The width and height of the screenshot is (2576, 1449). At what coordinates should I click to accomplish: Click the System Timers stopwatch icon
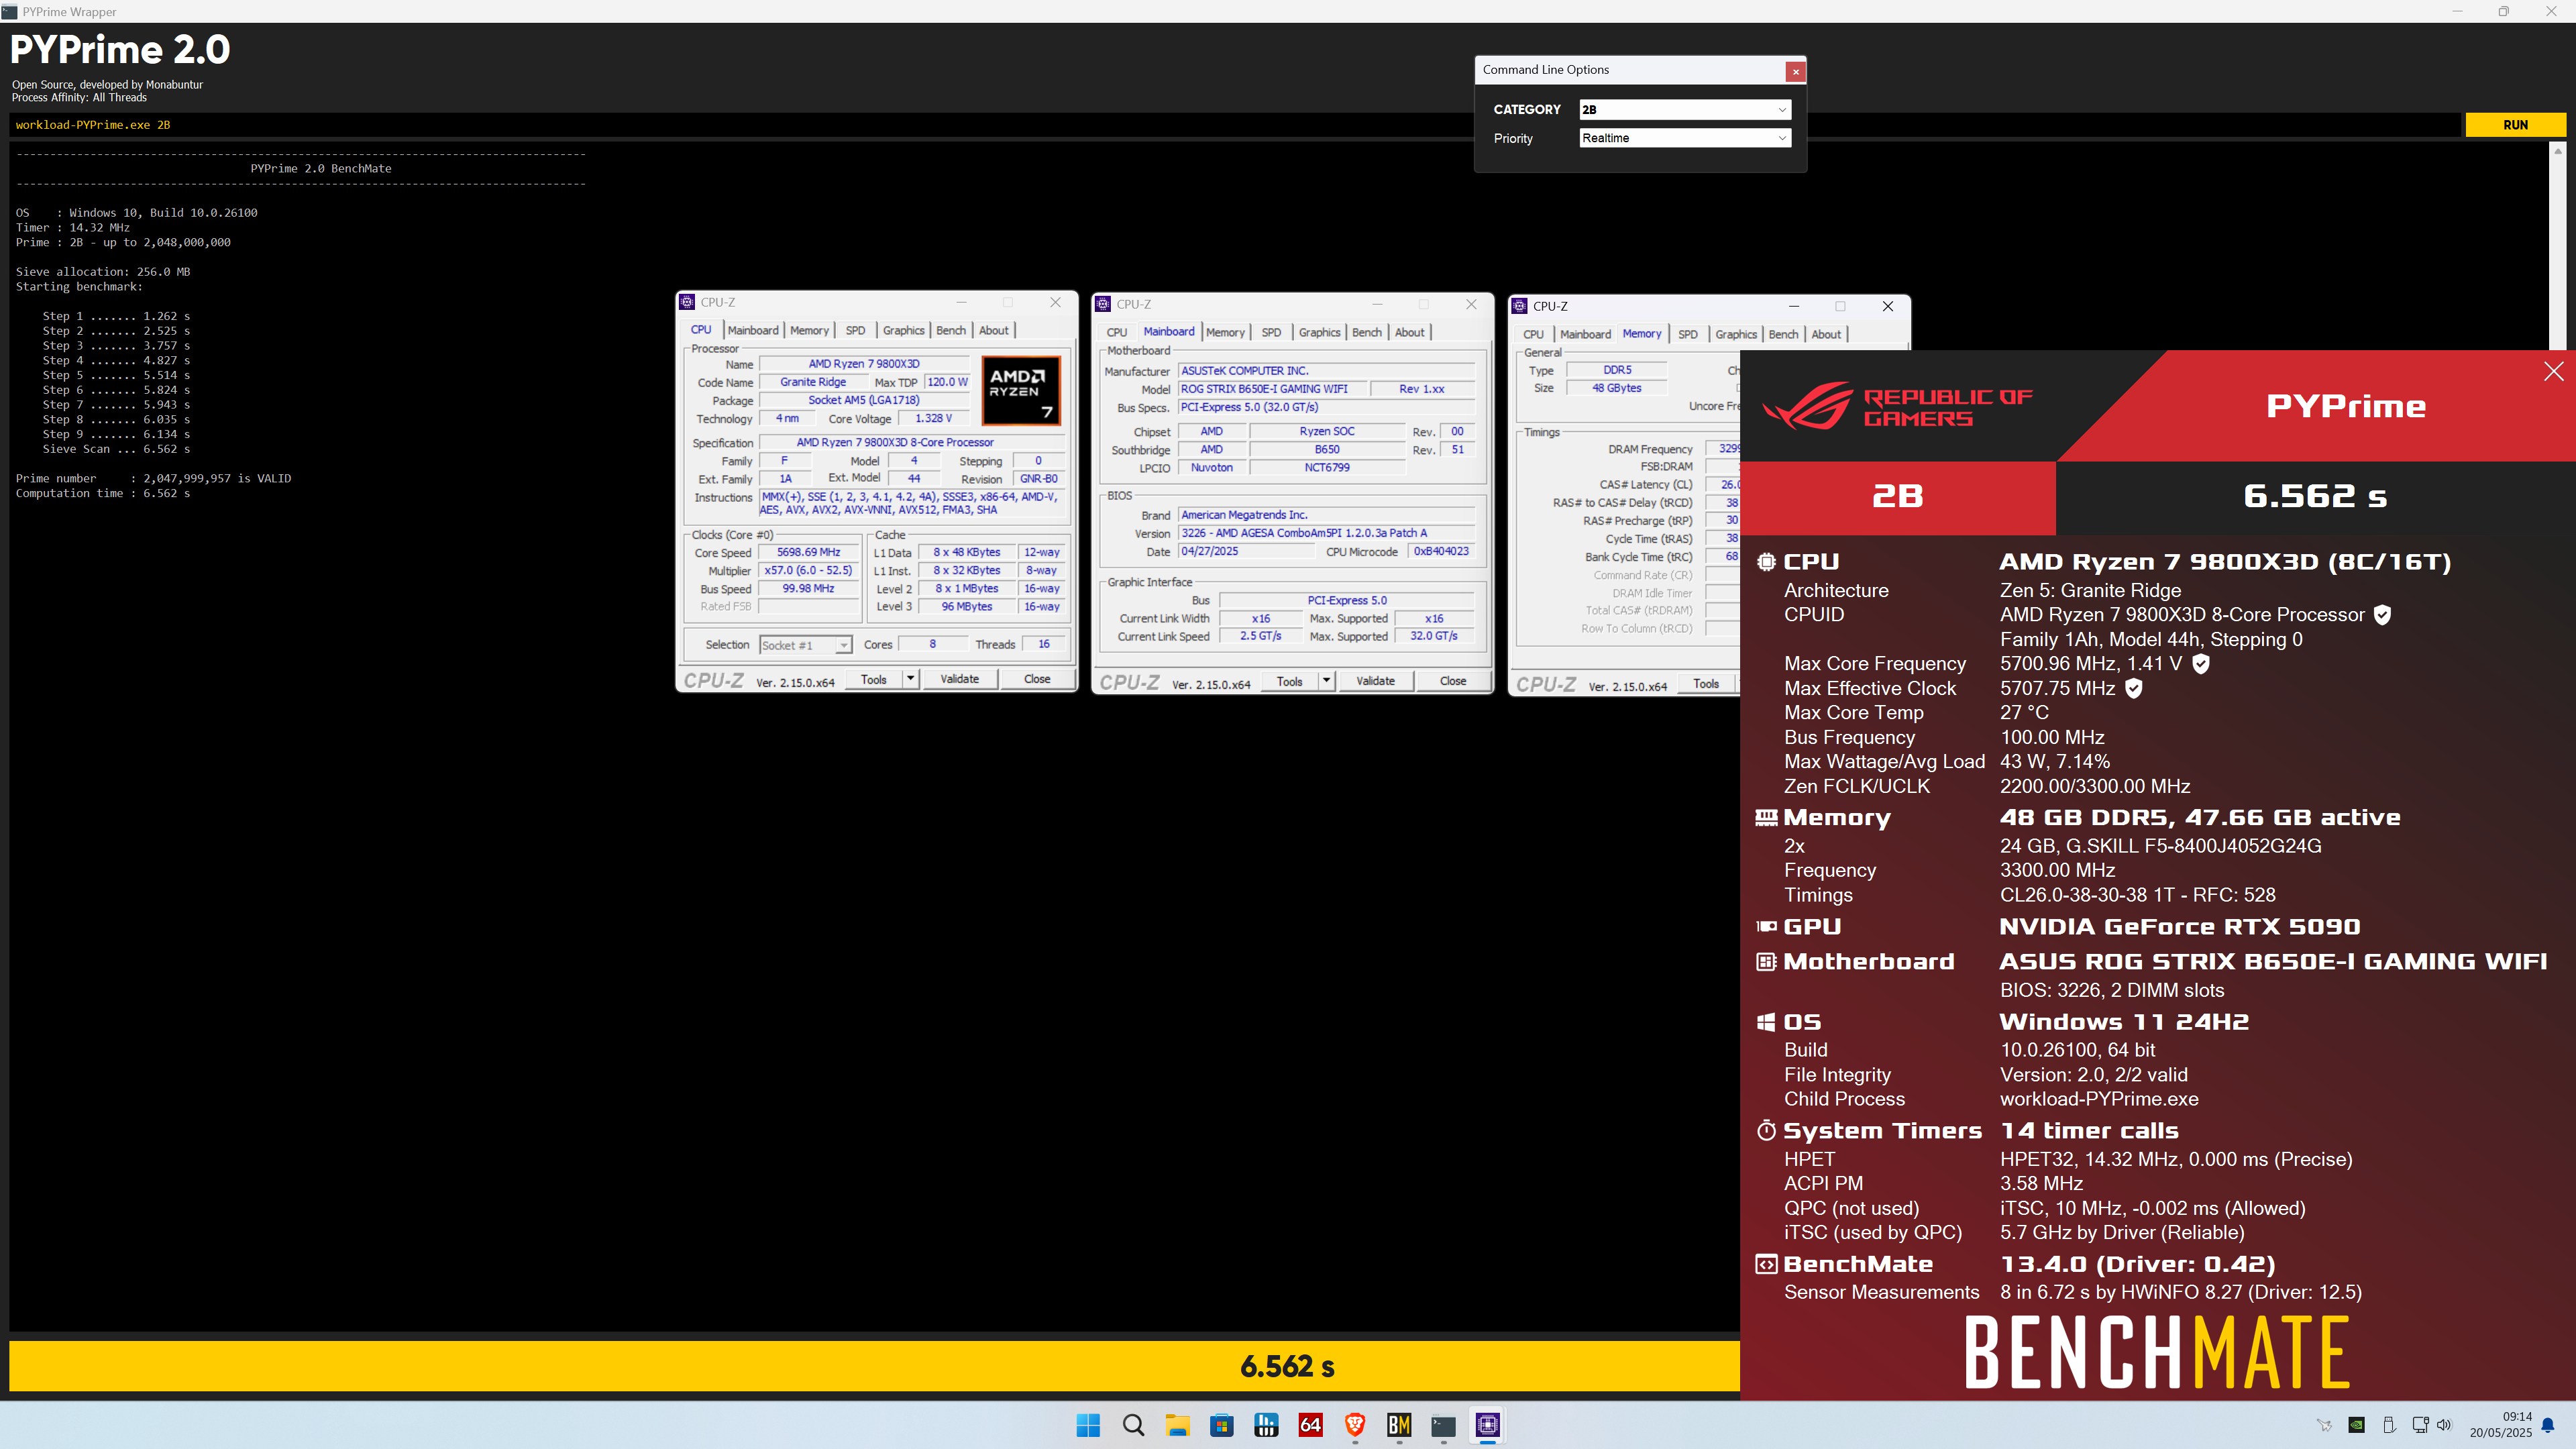click(1766, 1130)
